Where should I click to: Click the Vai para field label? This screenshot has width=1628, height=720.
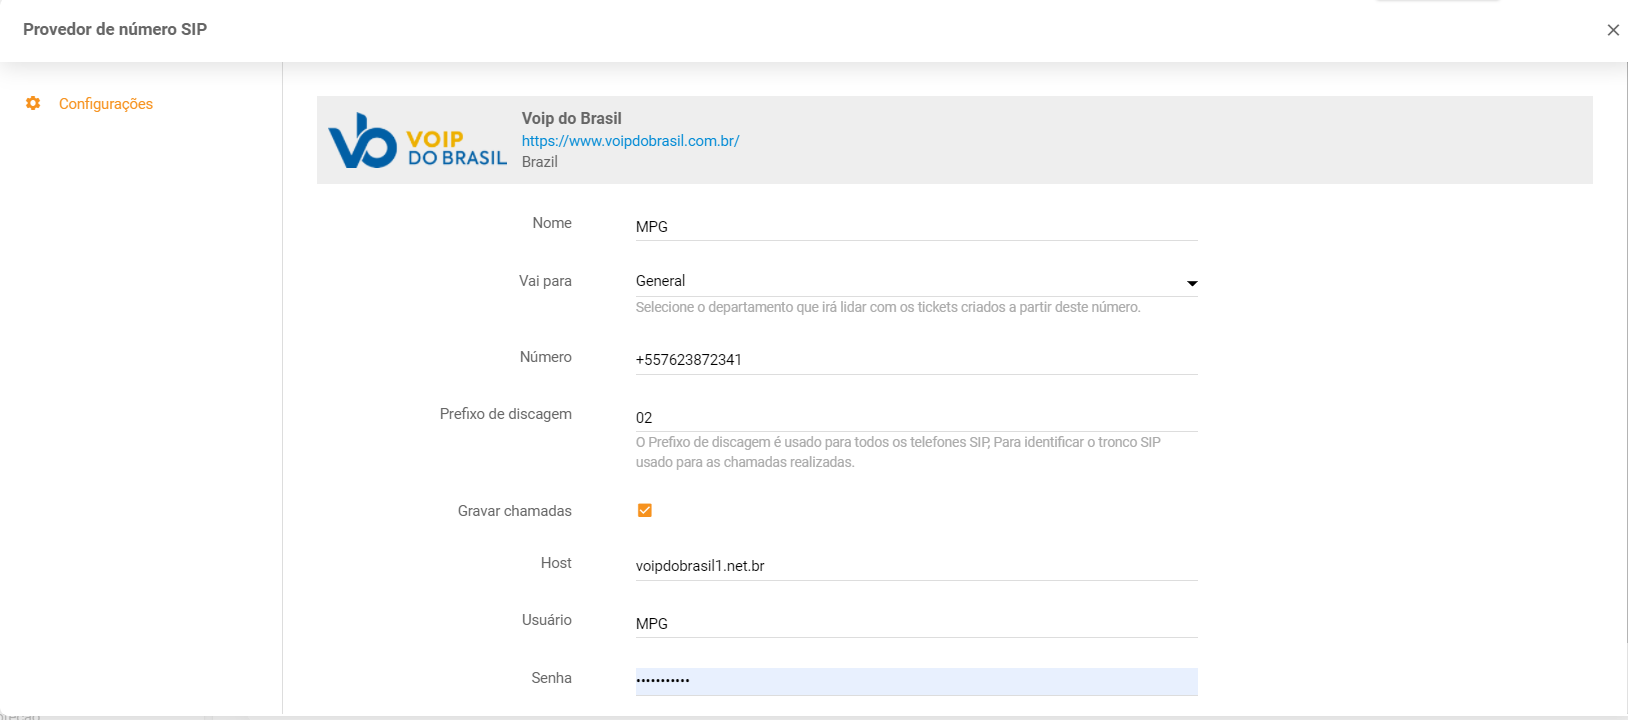coord(545,281)
